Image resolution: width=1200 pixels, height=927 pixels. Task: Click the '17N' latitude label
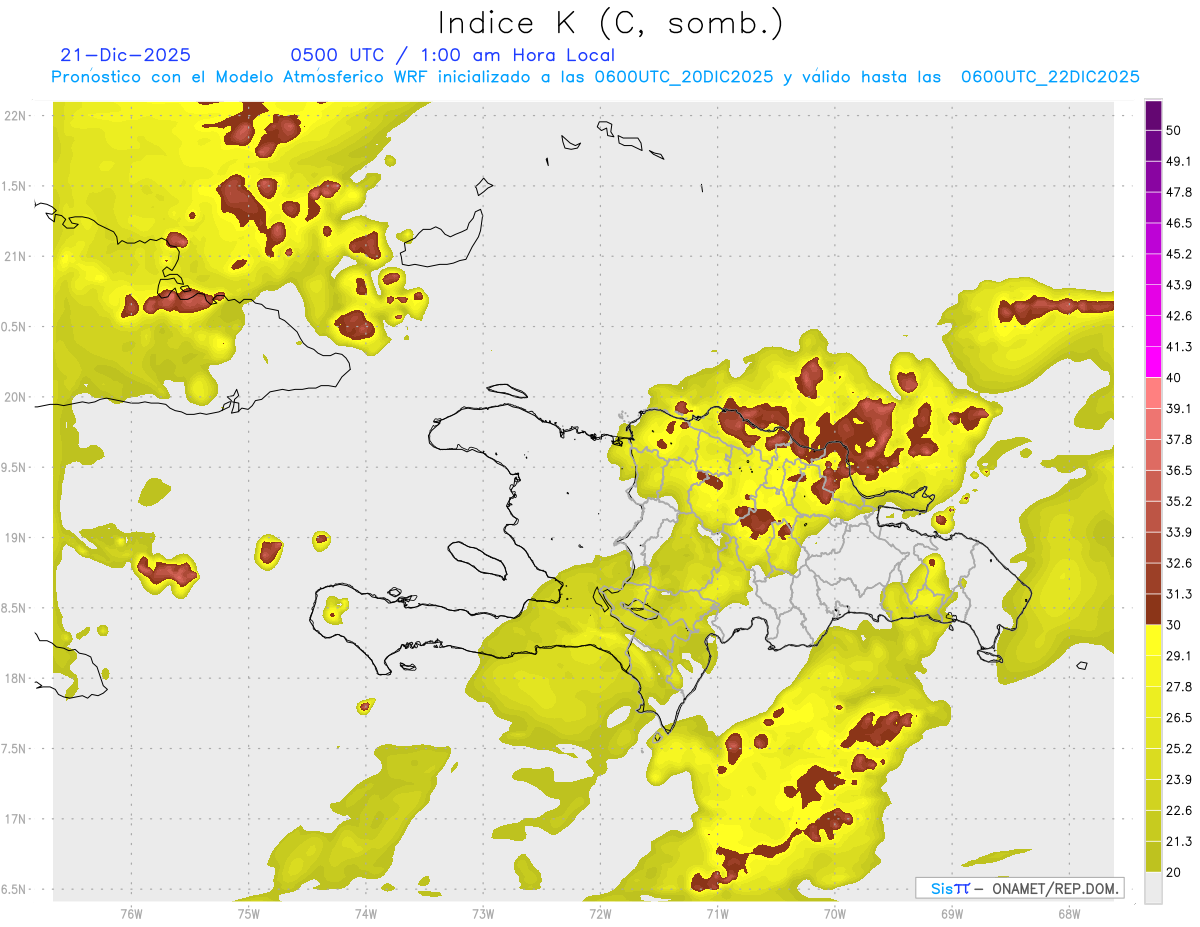pyautogui.click(x=16, y=819)
